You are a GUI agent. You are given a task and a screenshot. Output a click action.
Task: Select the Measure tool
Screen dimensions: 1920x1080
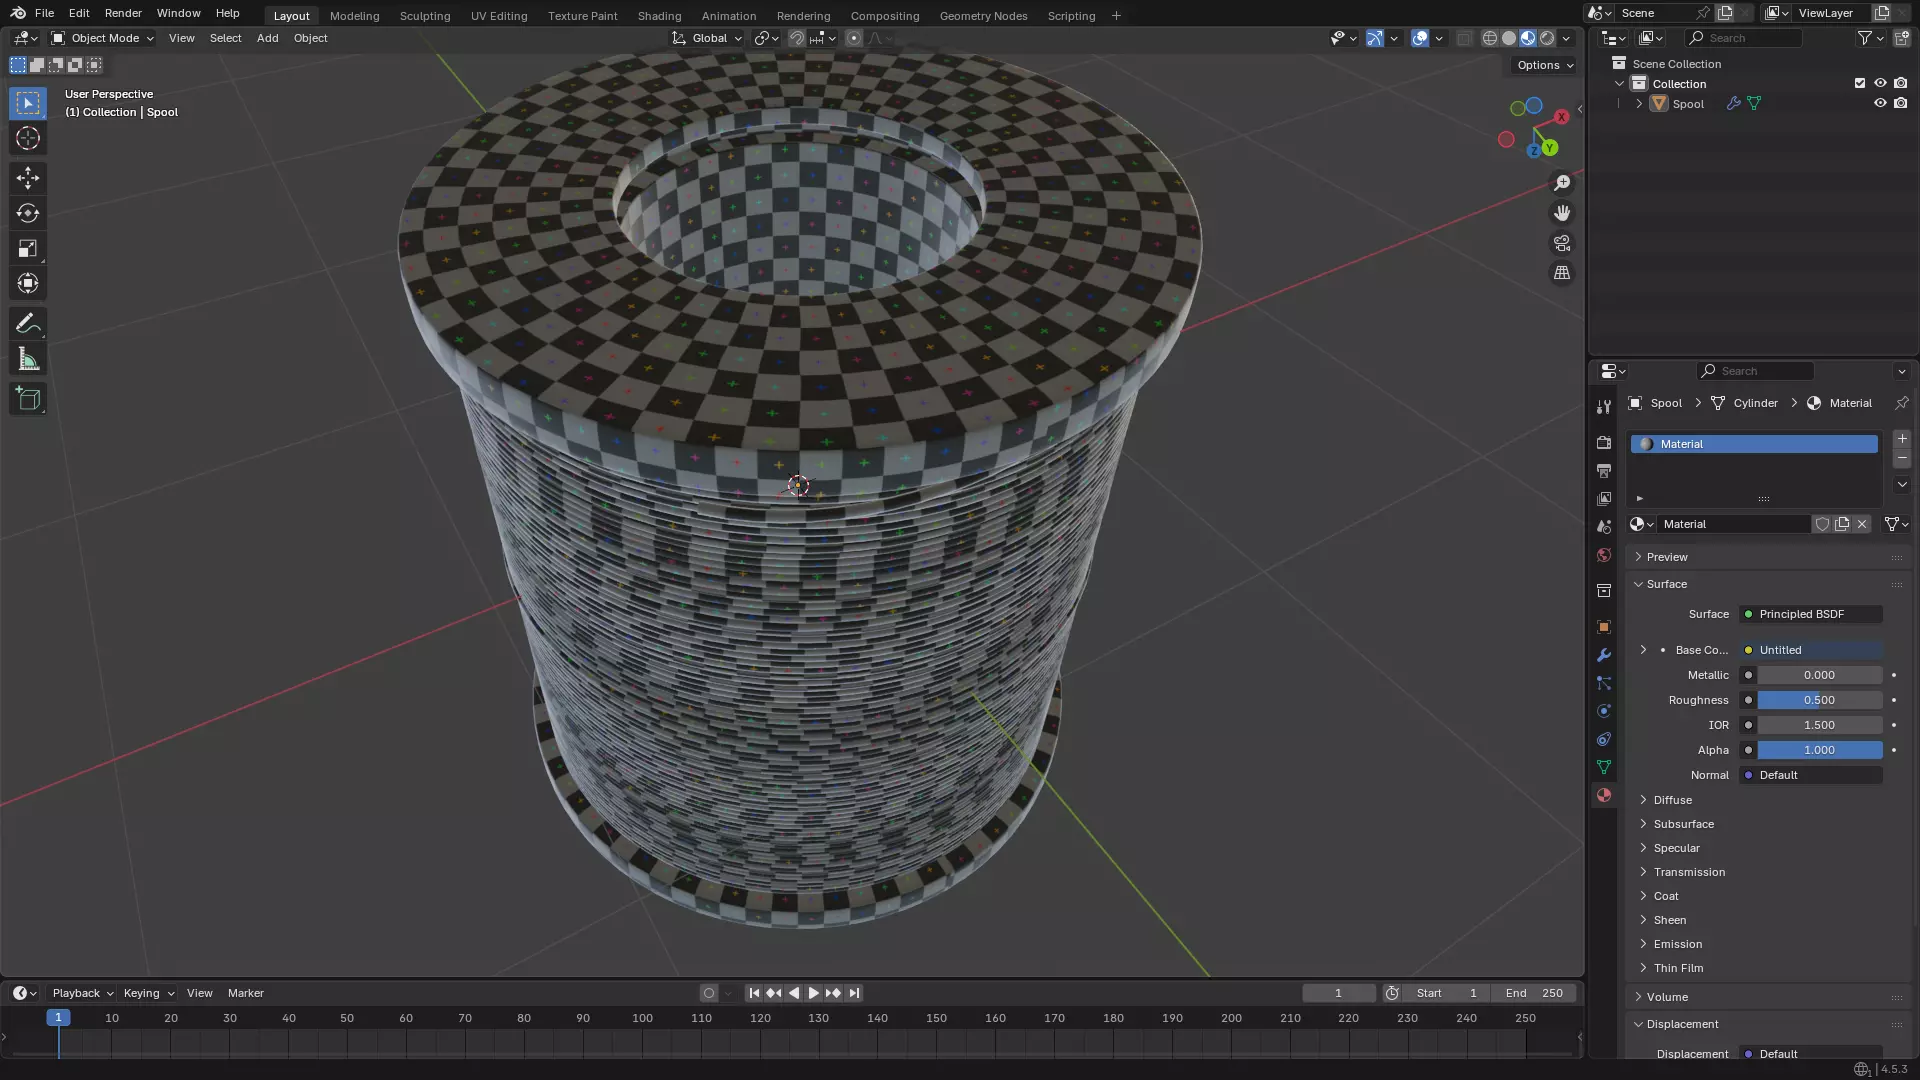click(28, 360)
